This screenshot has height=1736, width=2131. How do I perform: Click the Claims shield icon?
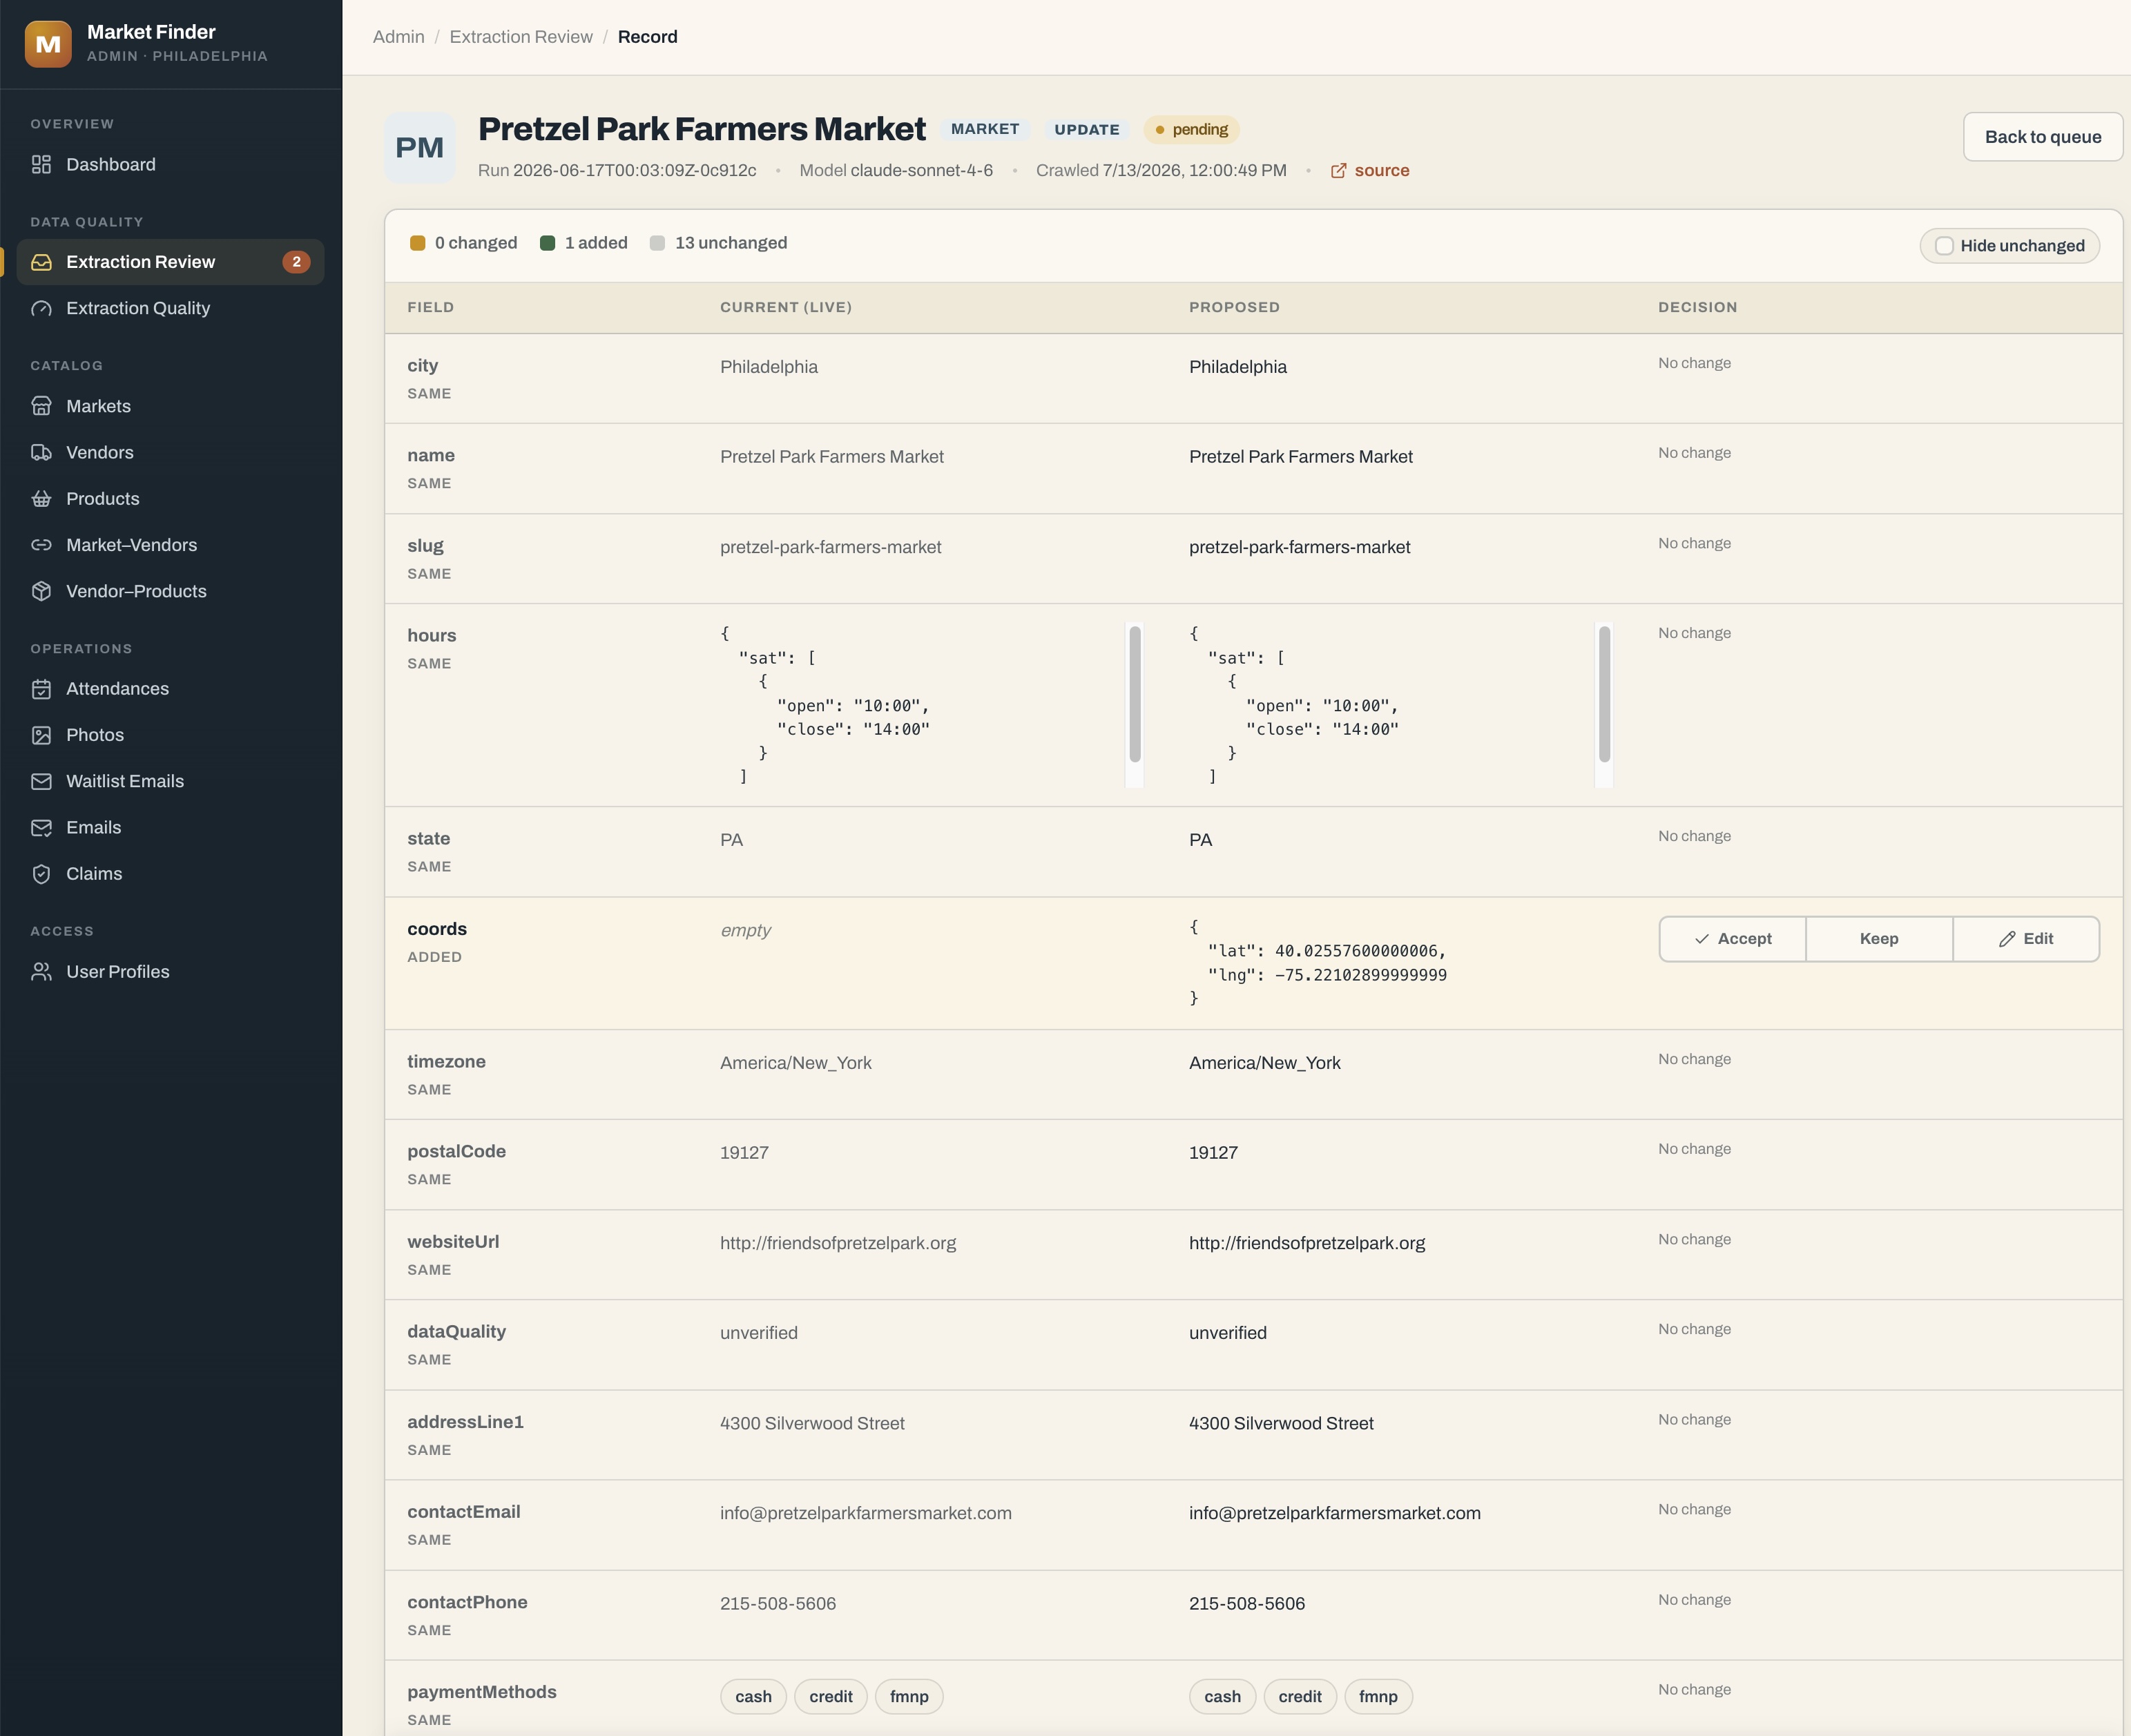41,874
